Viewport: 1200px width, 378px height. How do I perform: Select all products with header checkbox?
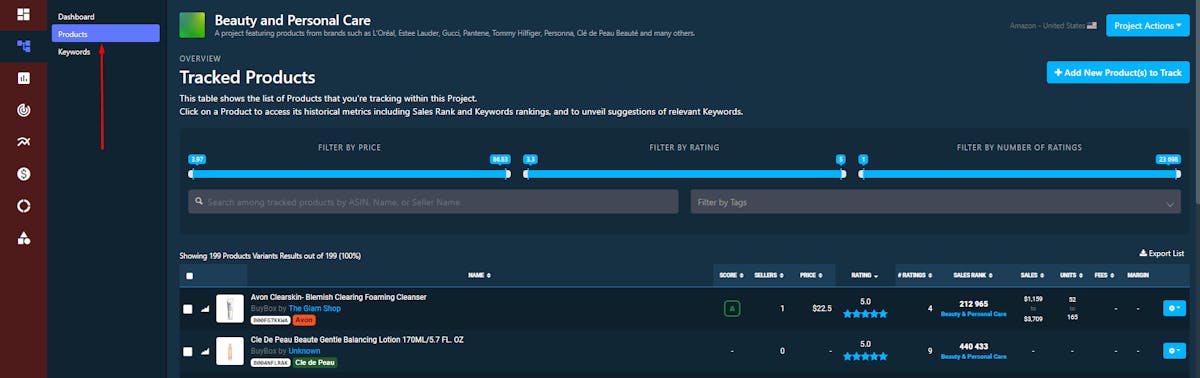pyautogui.click(x=190, y=276)
